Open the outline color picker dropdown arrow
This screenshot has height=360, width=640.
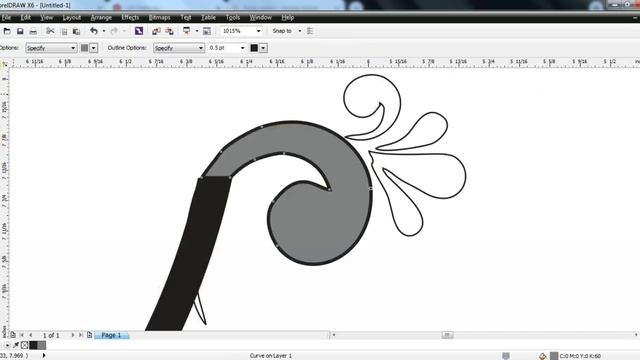click(x=263, y=48)
